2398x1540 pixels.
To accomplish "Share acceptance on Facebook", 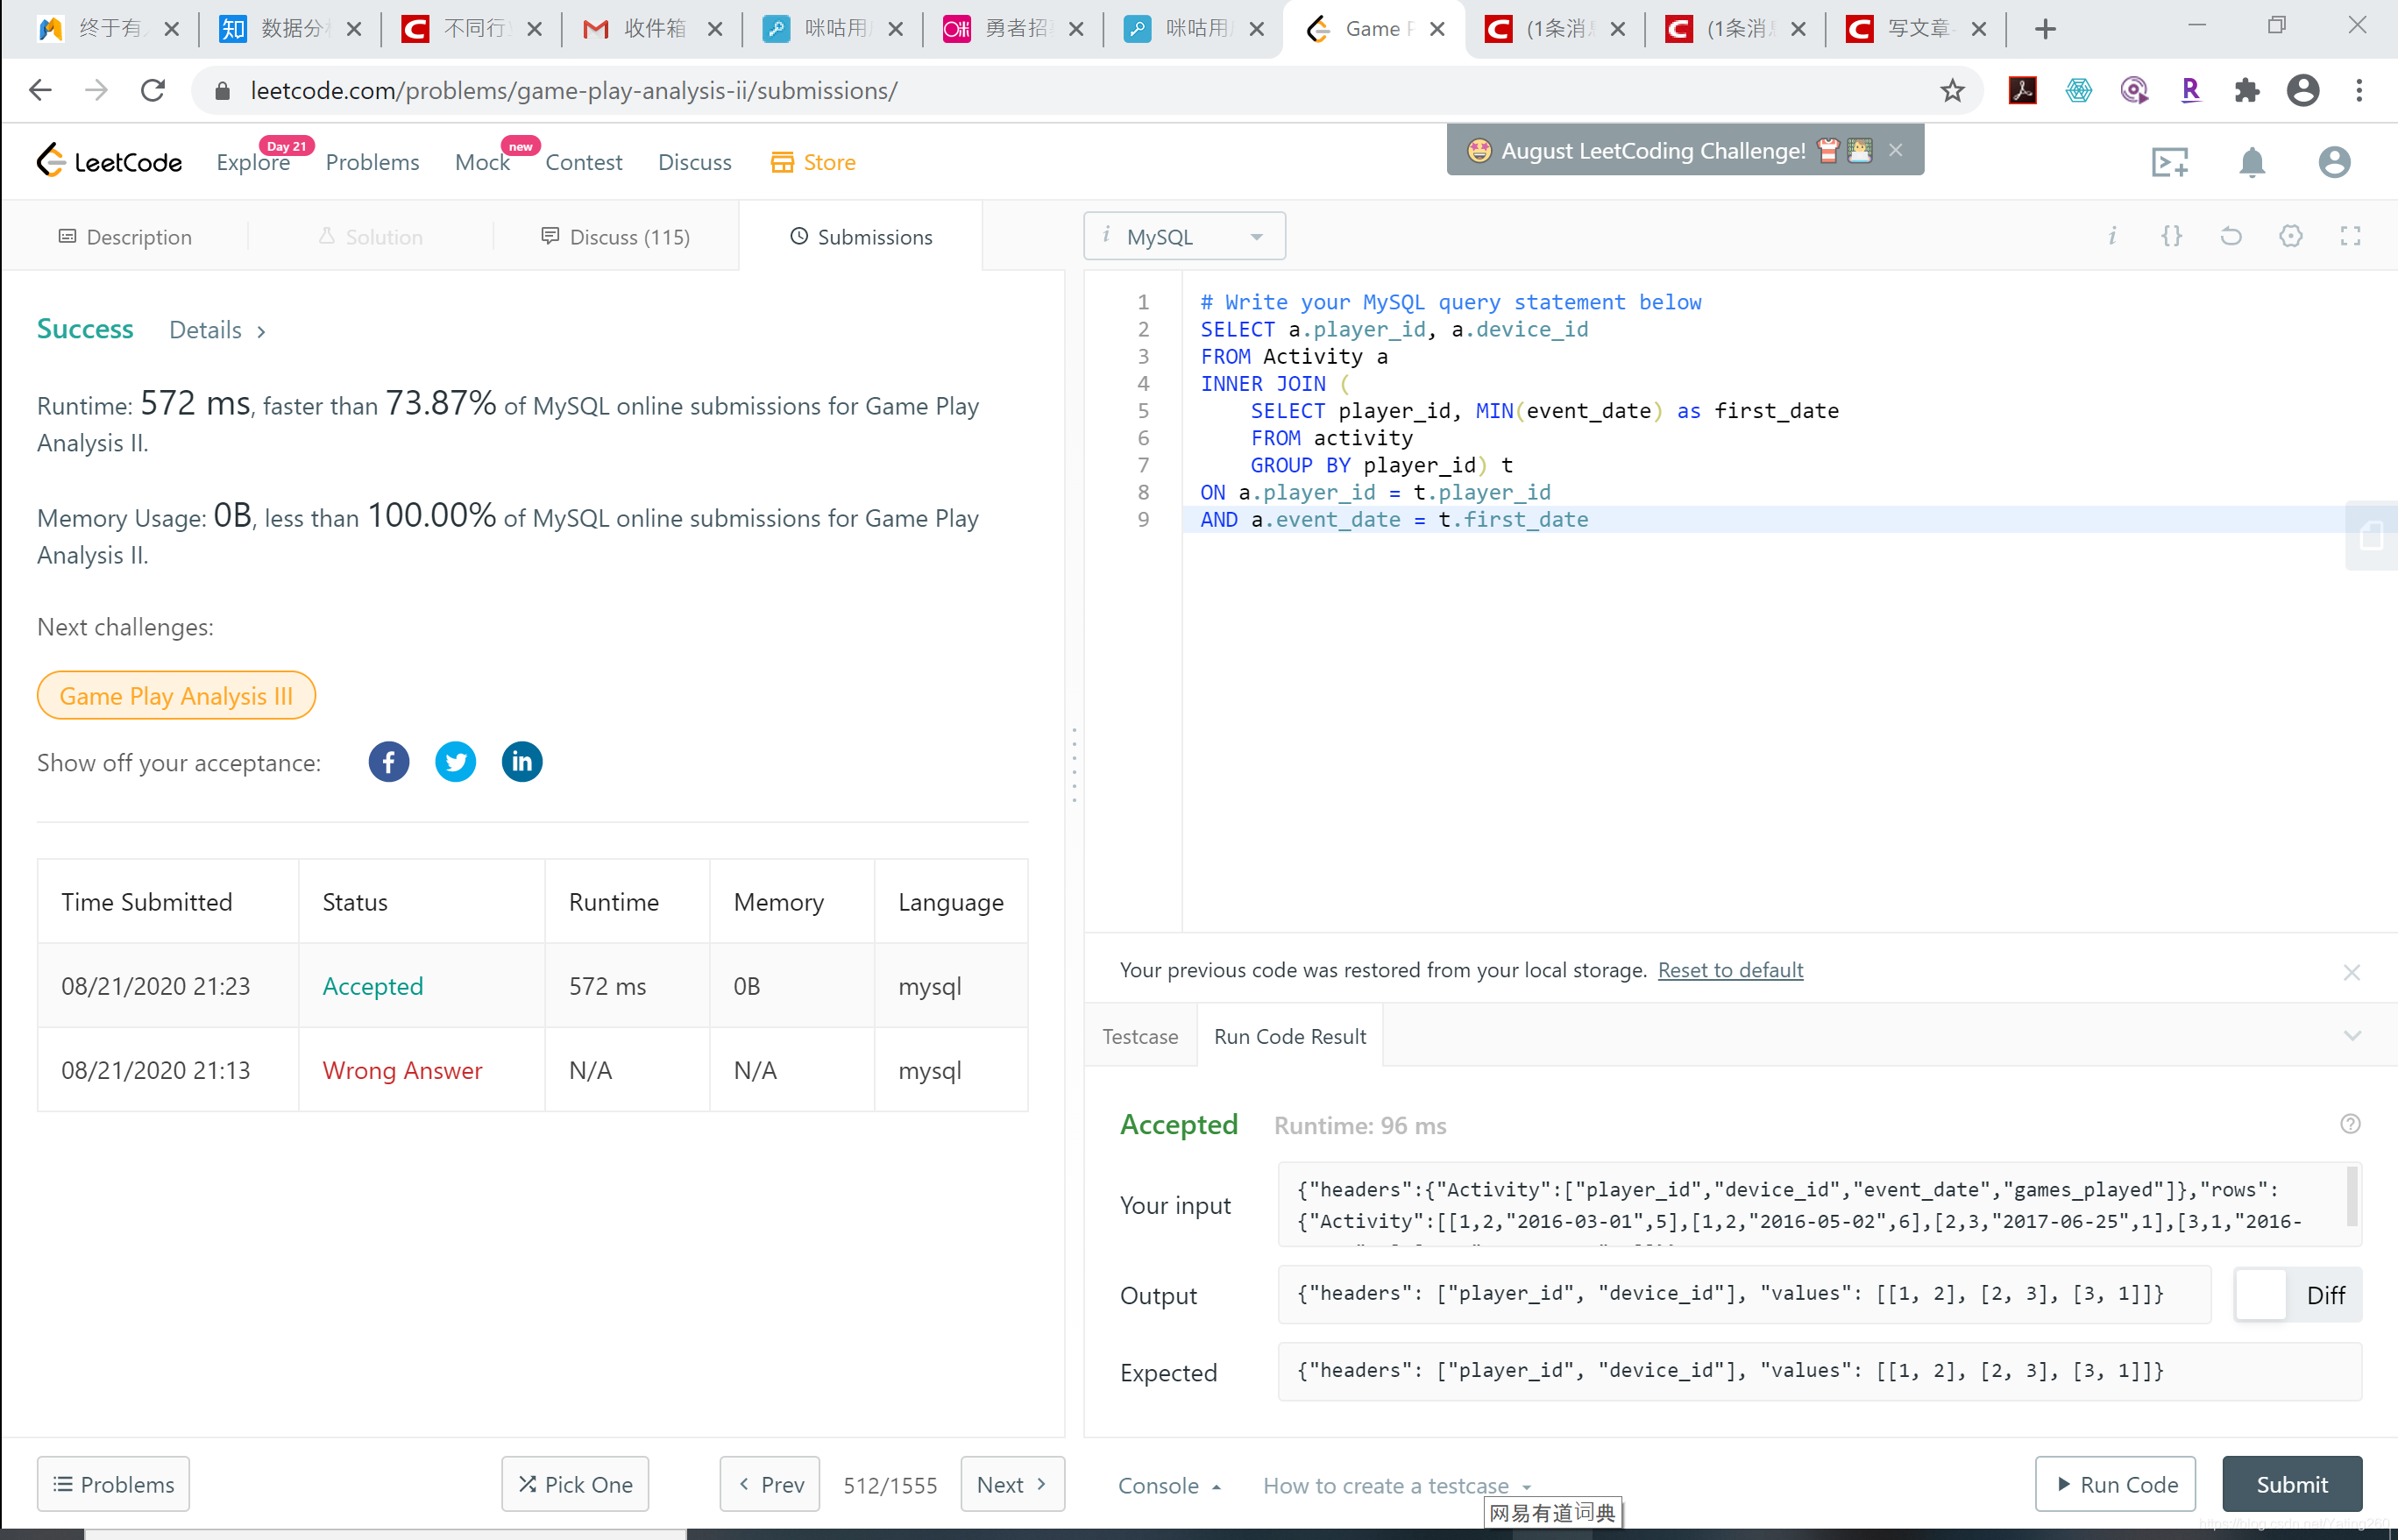I will pyautogui.click(x=388, y=762).
